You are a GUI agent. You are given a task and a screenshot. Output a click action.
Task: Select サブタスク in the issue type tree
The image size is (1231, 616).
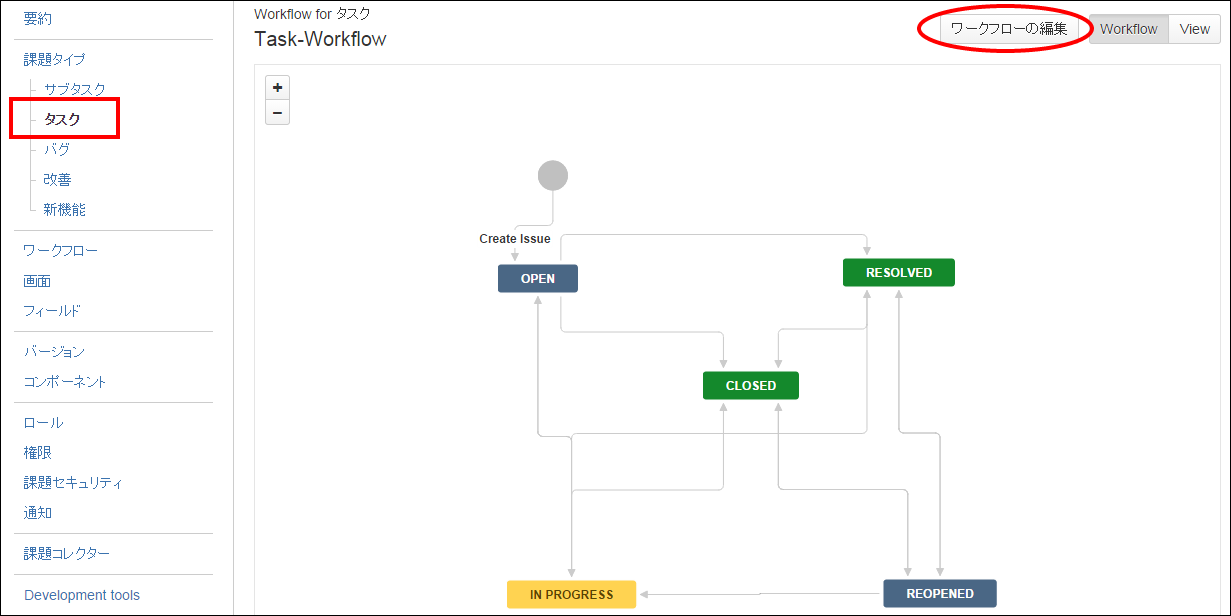tap(74, 89)
